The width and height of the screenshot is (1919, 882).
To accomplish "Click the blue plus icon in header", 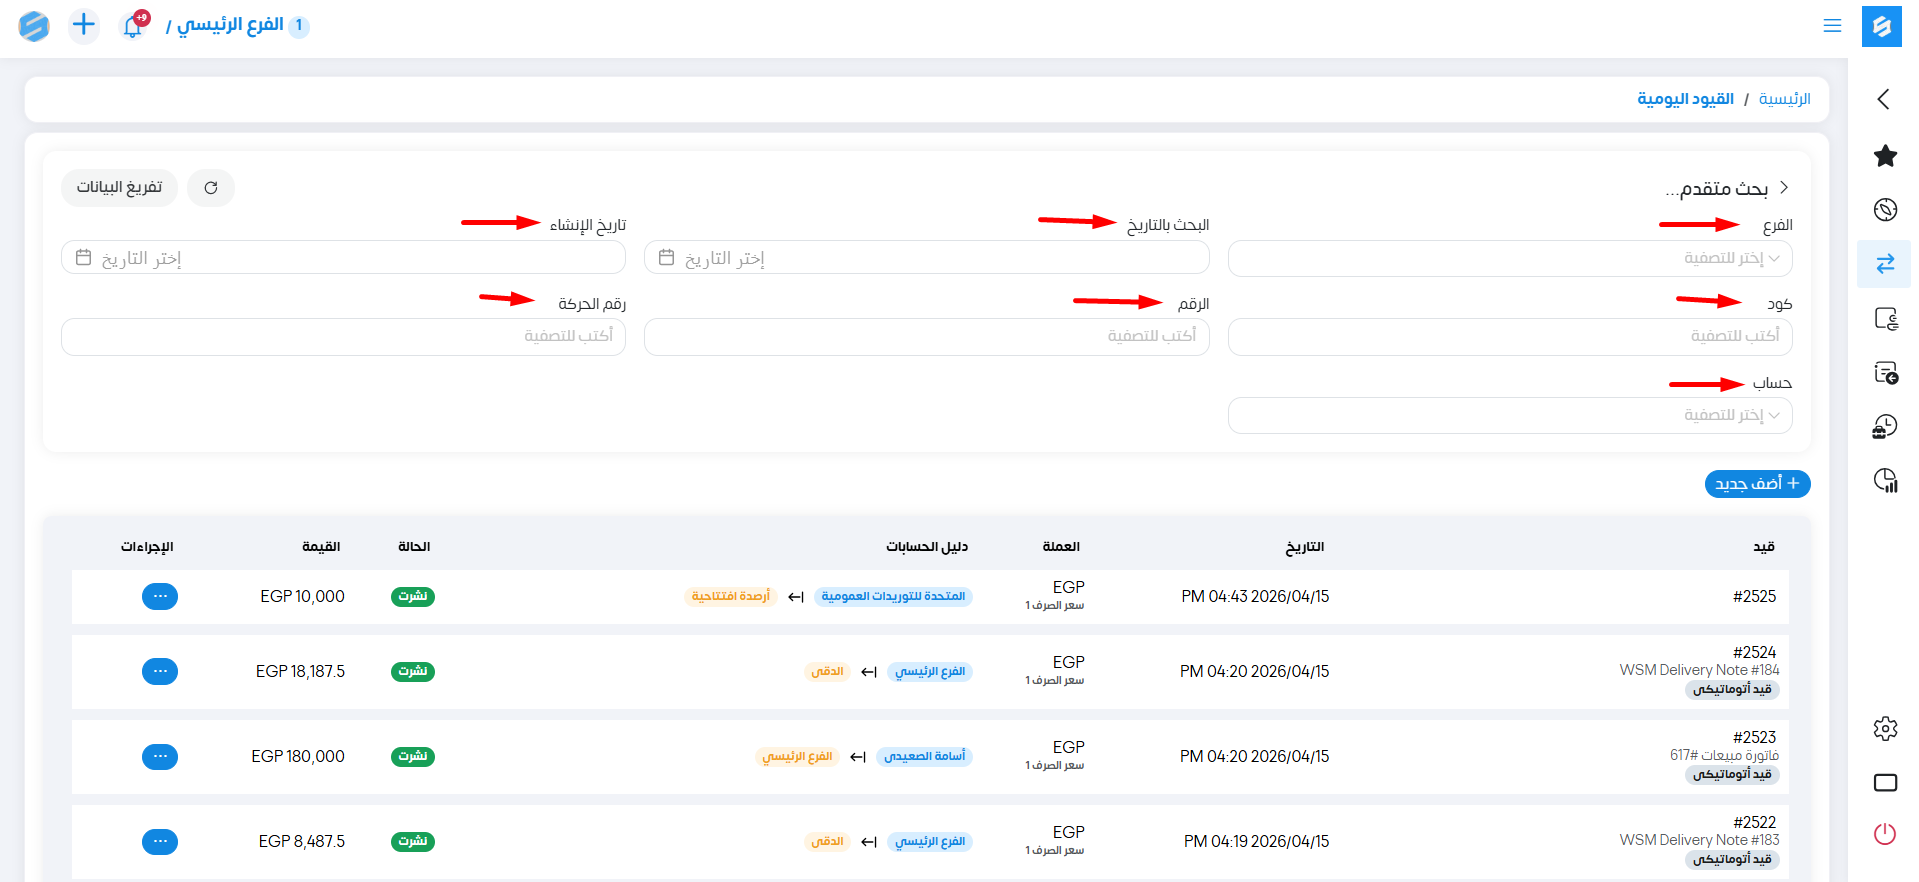I will coord(84,25).
